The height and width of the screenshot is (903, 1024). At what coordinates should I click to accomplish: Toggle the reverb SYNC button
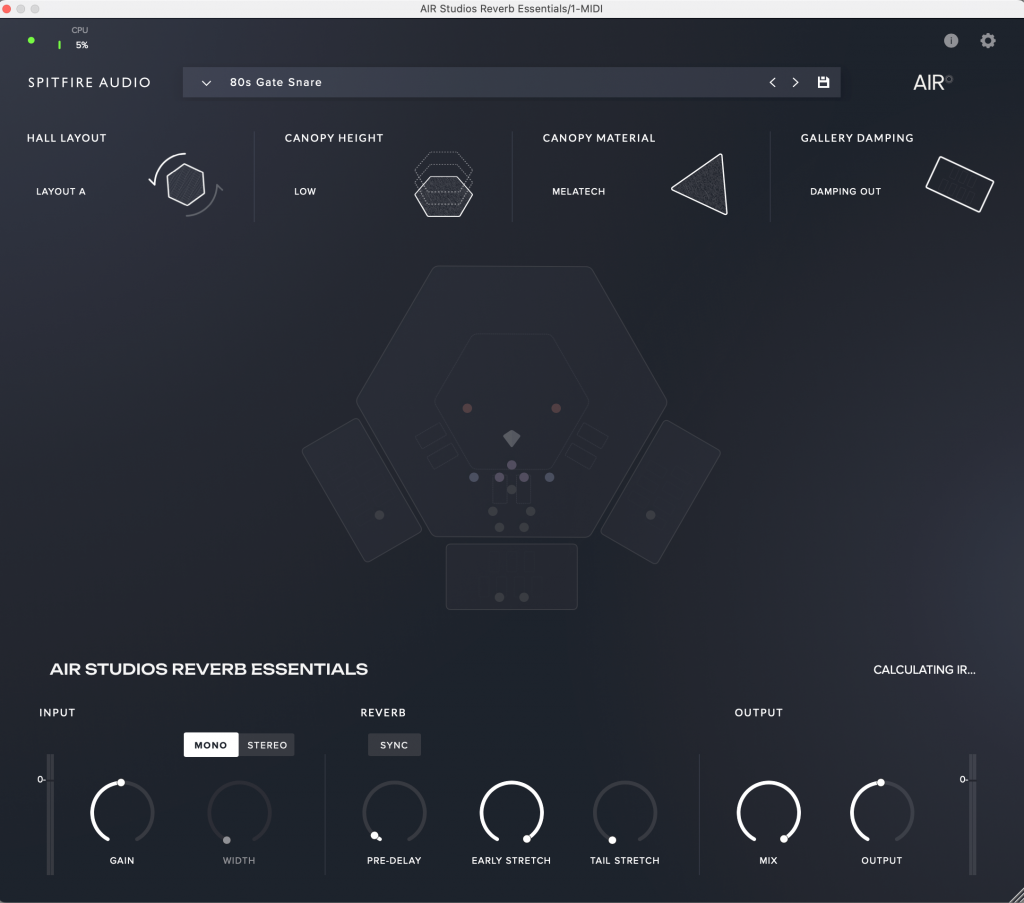(394, 745)
